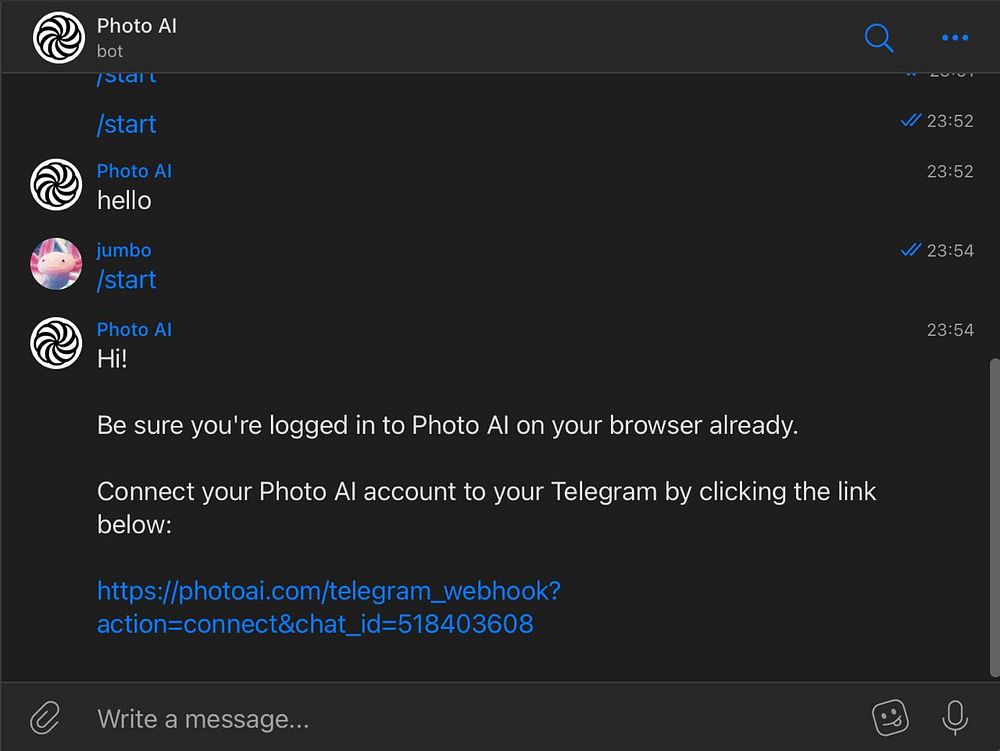Click the jumbo sender name
1000x751 pixels.
click(124, 250)
